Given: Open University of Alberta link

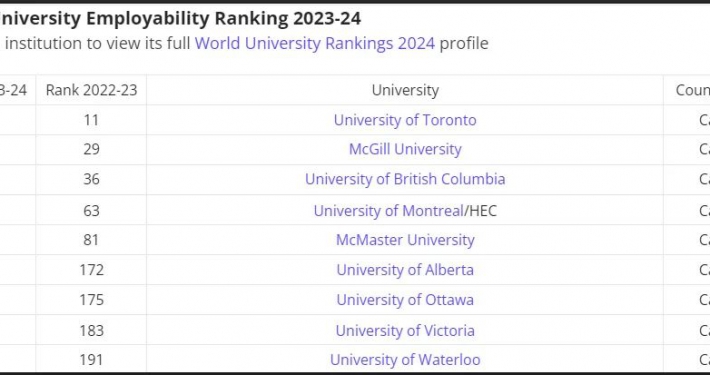Looking at the screenshot, I should pyautogui.click(x=405, y=270).
